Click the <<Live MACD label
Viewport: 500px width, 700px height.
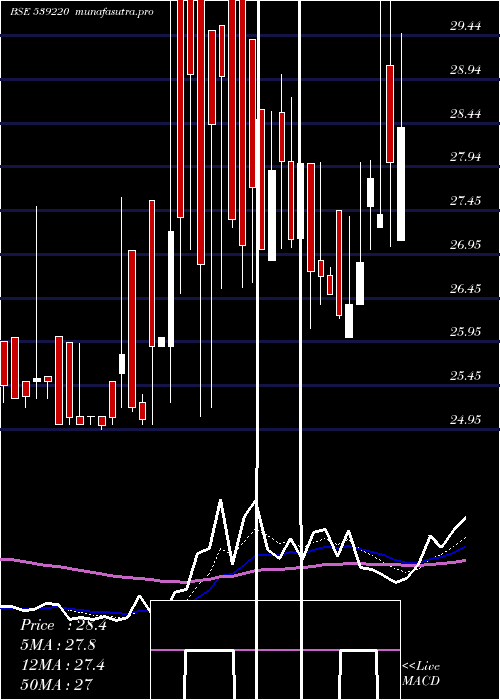[x=421, y=674]
